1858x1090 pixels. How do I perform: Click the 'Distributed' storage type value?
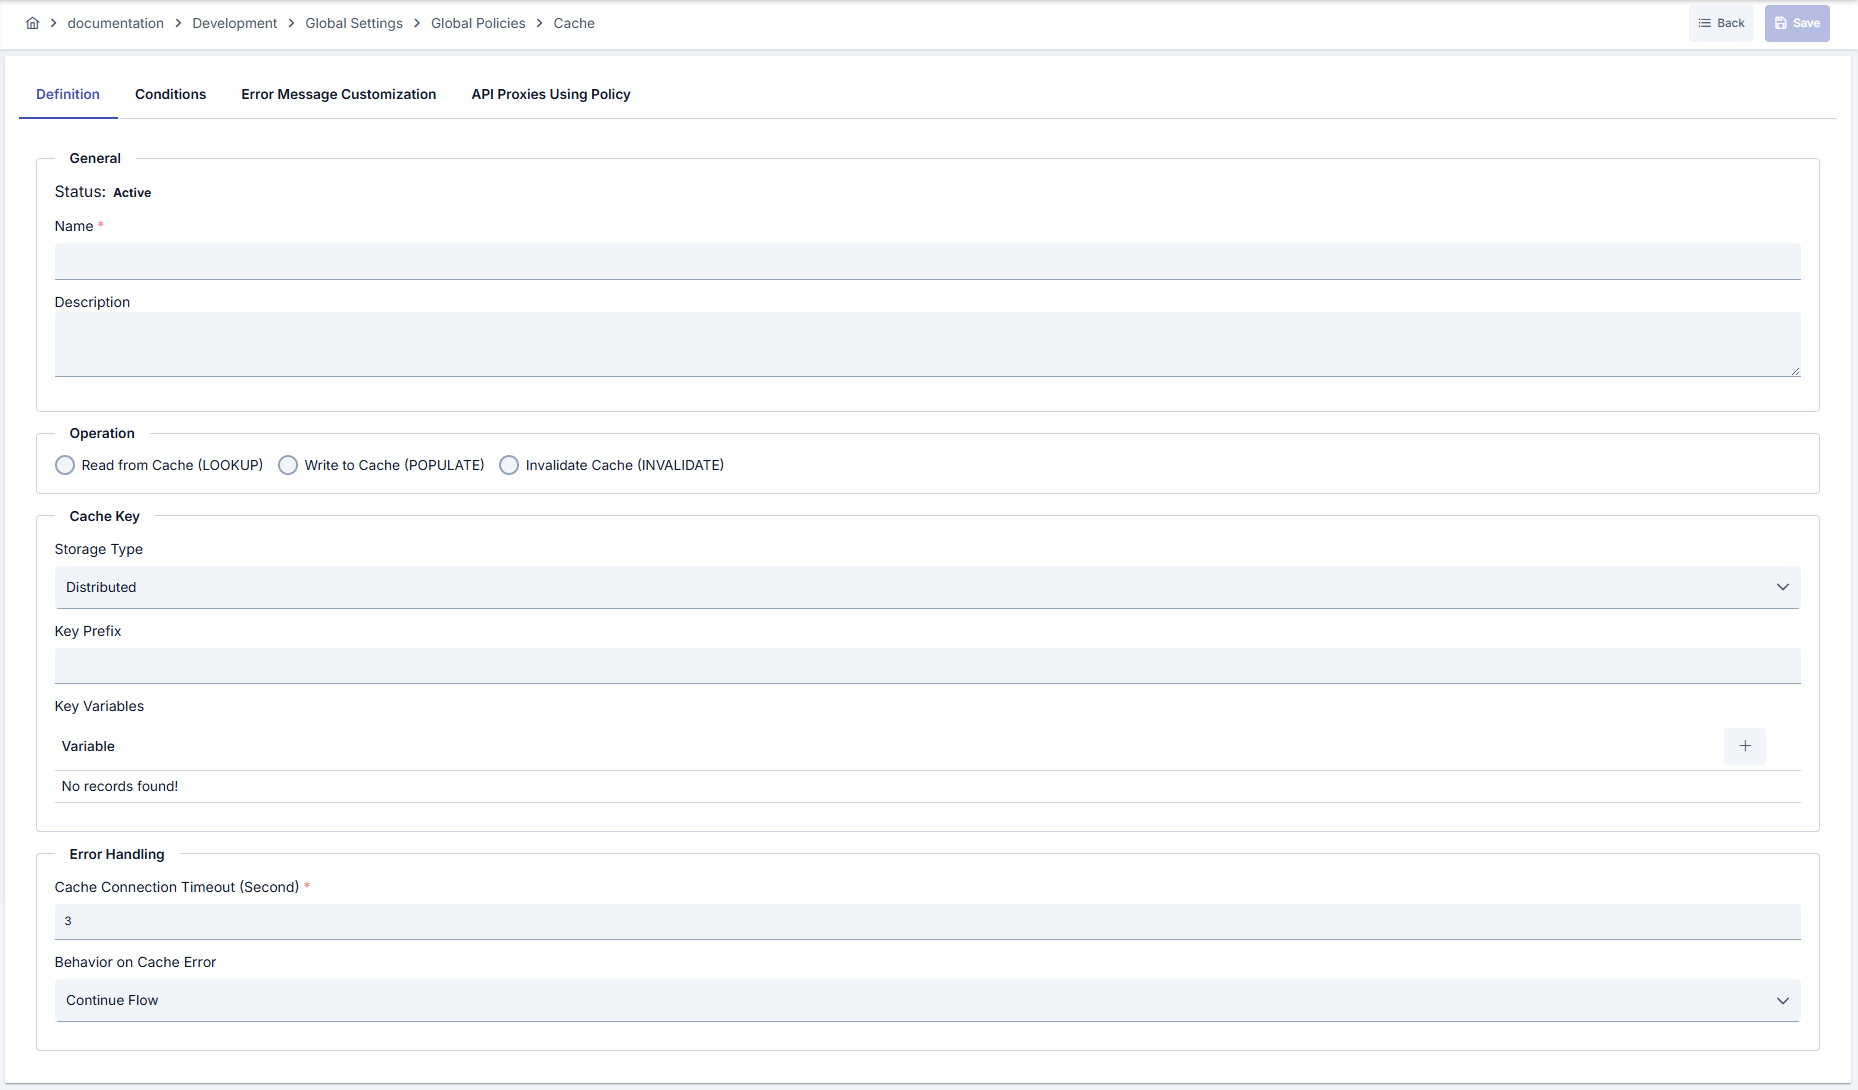click(x=101, y=587)
